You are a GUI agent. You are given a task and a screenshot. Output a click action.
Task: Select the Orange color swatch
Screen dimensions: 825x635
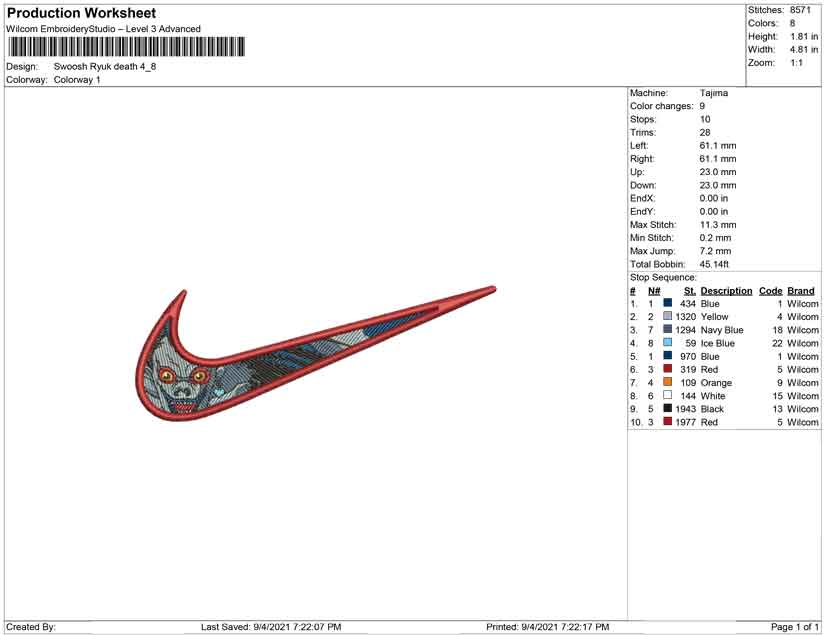(x=668, y=382)
